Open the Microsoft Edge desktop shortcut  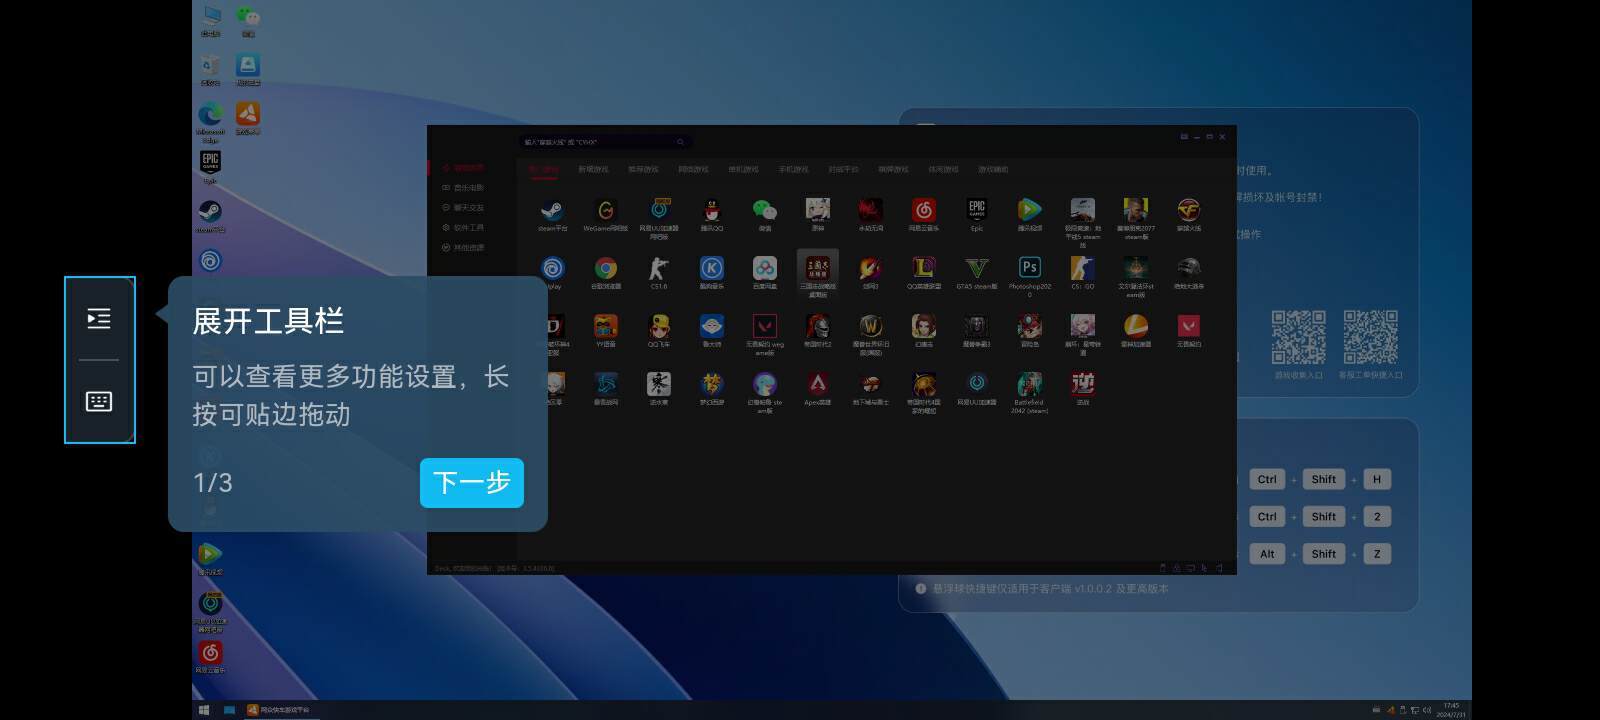pos(210,122)
